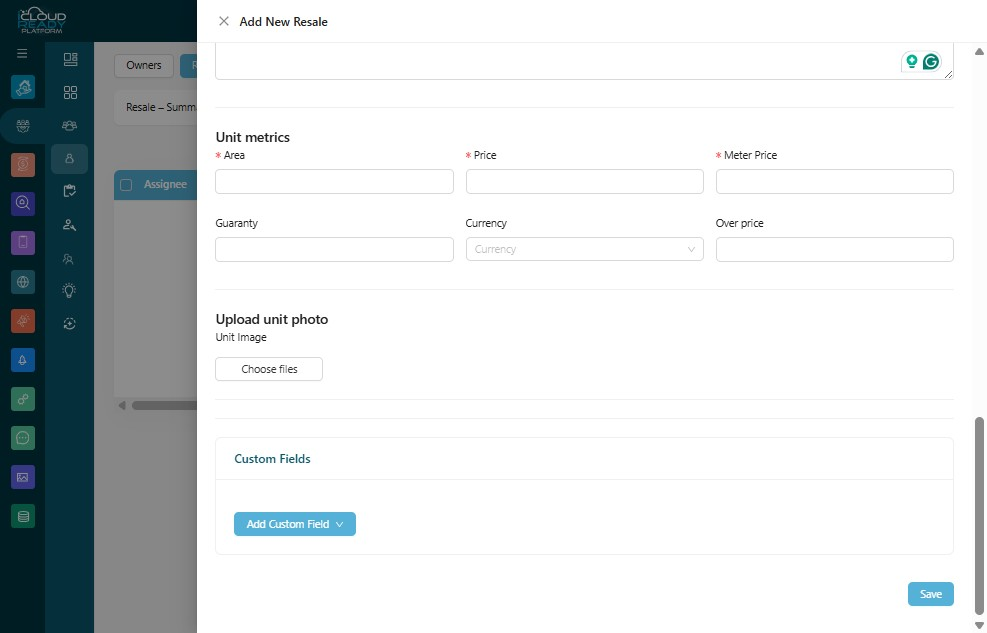The height and width of the screenshot is (633, 987).
Task: Open the team group icon in submenu
Action: point(69,126)
